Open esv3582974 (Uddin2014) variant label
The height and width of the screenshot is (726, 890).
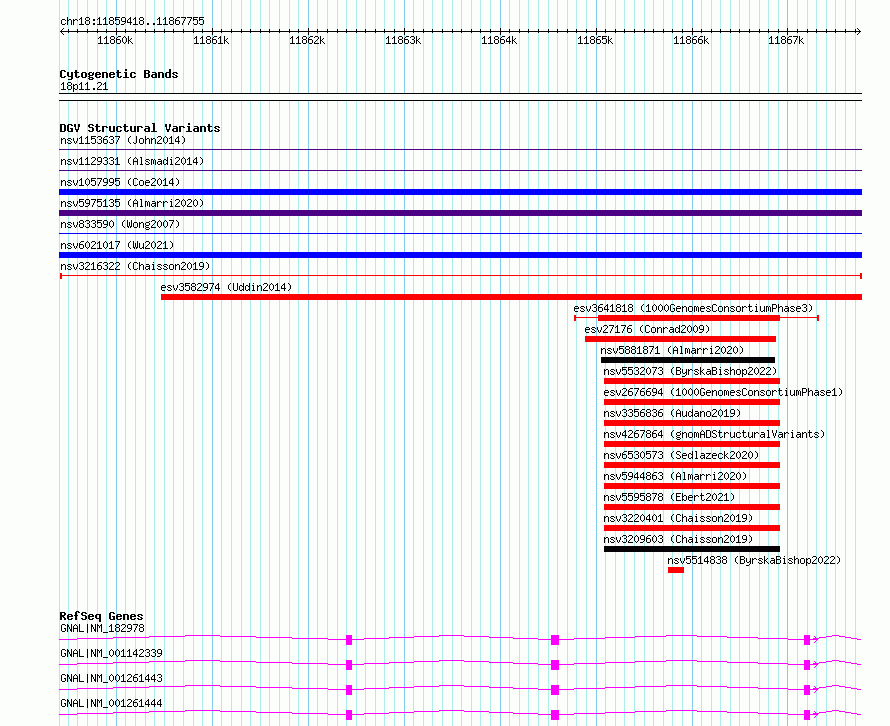click(x=226, y=287)
